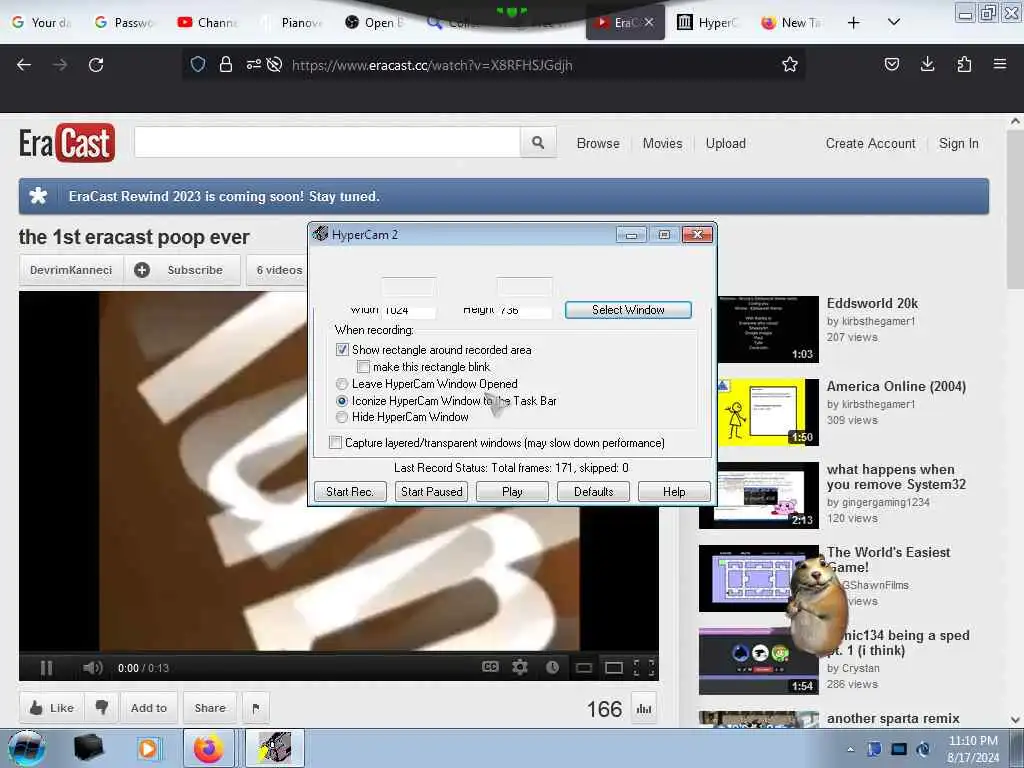Open the list all tabs dropdown arrow
This screenshot has width=1024, height=768.
tap(894, 22)
